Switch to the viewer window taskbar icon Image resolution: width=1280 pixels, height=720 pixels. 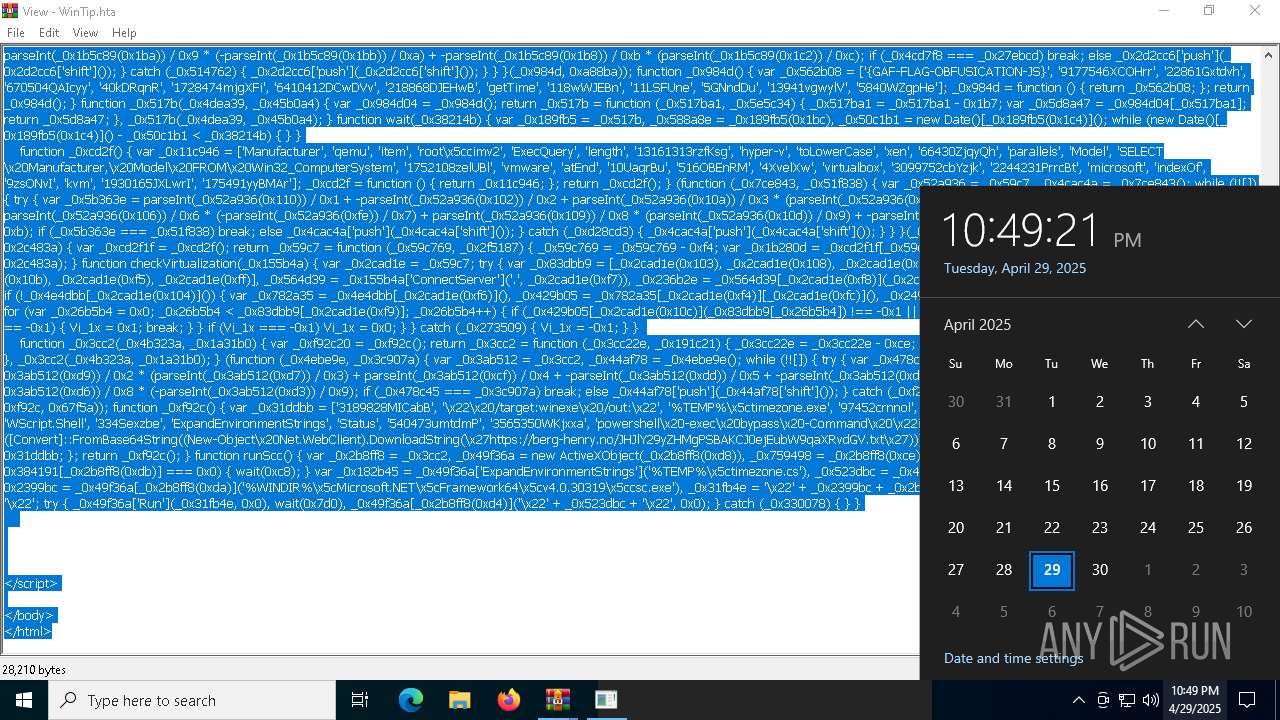(x=606, y=700)
